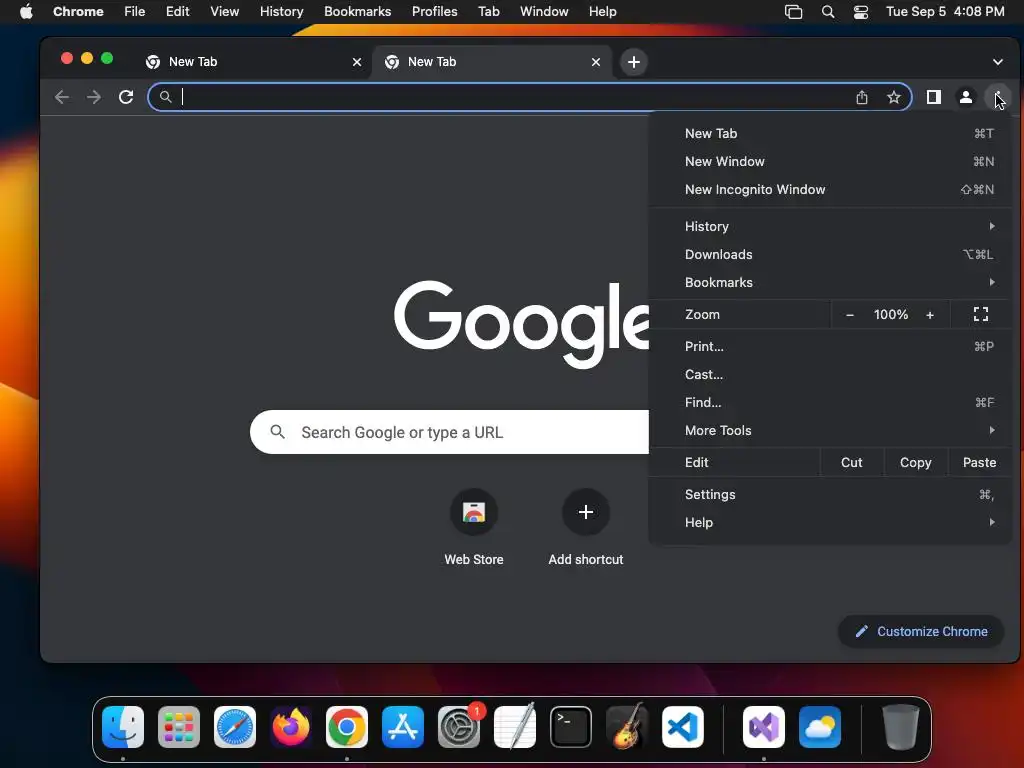Open the profile avatar icon
The width and height of the screenshot is (1024, 768).
coord(966,97)
